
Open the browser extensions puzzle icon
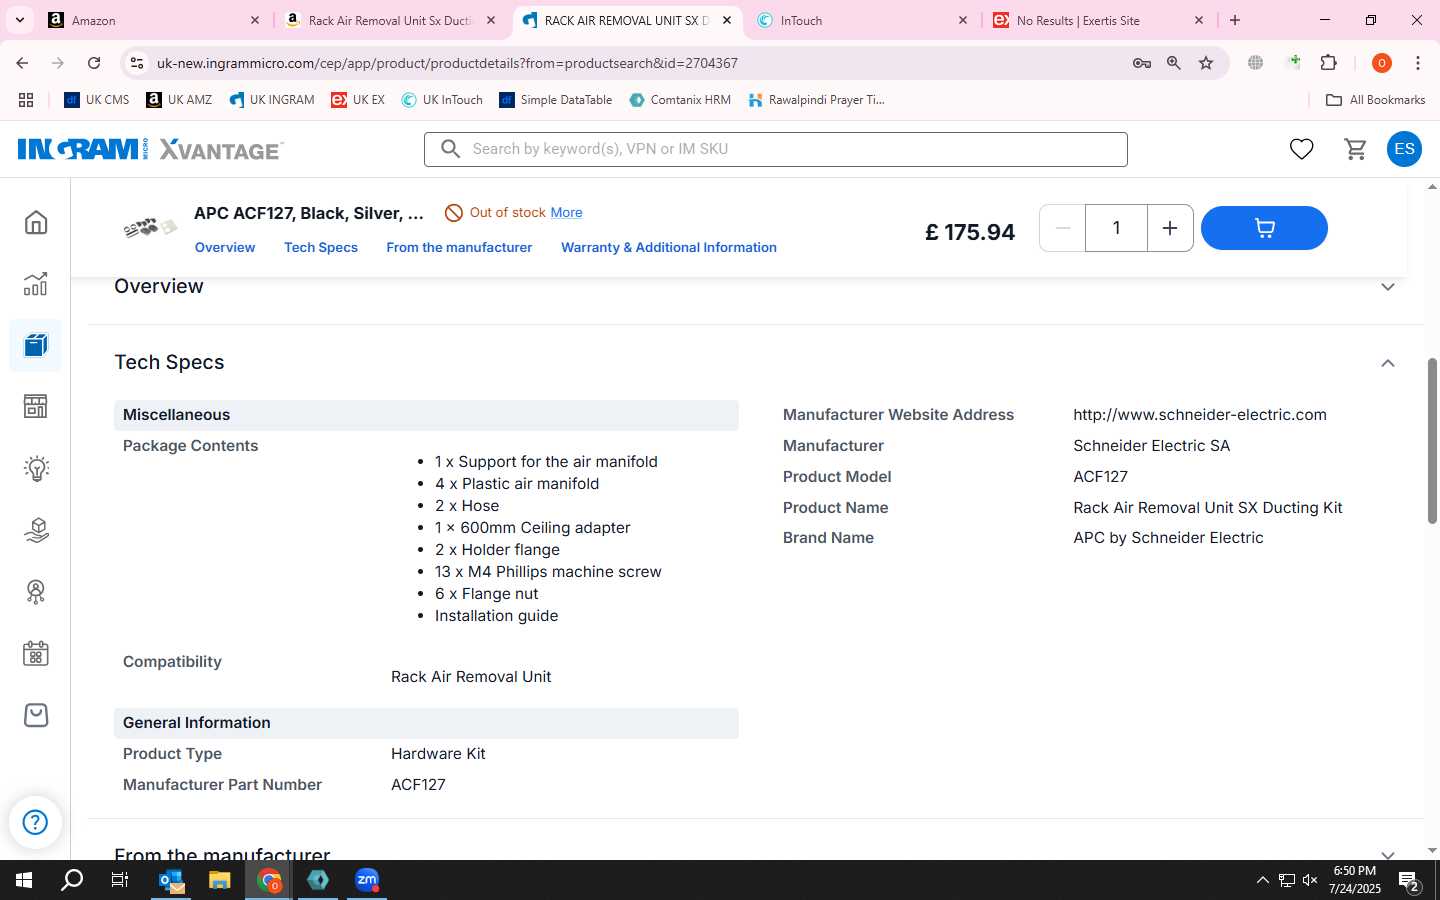(1329, 63)
